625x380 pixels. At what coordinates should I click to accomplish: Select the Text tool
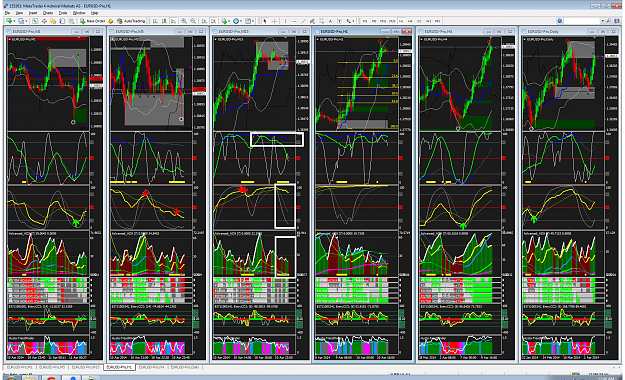tap(330, 21)
